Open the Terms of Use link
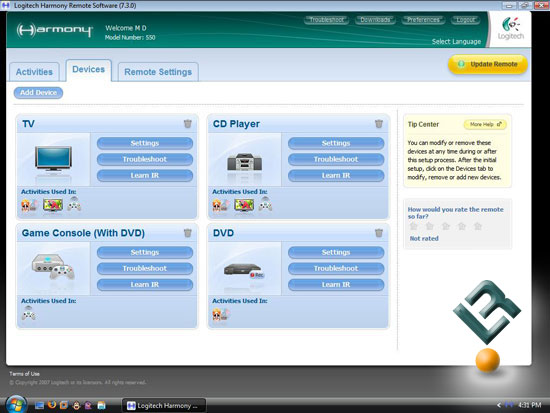Viewport: 550px width, 413px height. point(25,374)
